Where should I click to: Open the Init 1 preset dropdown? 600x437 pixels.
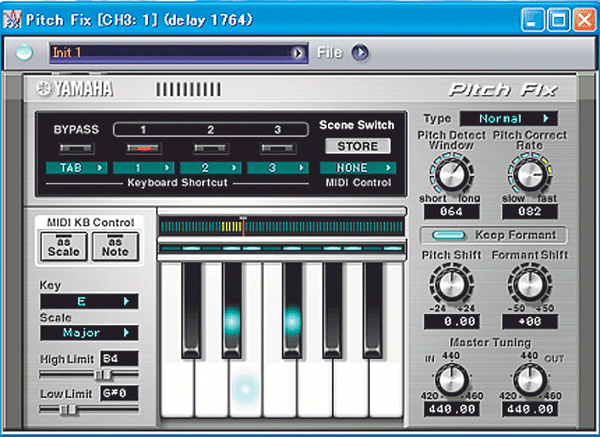pyautogui.click(x=179, y=53)
